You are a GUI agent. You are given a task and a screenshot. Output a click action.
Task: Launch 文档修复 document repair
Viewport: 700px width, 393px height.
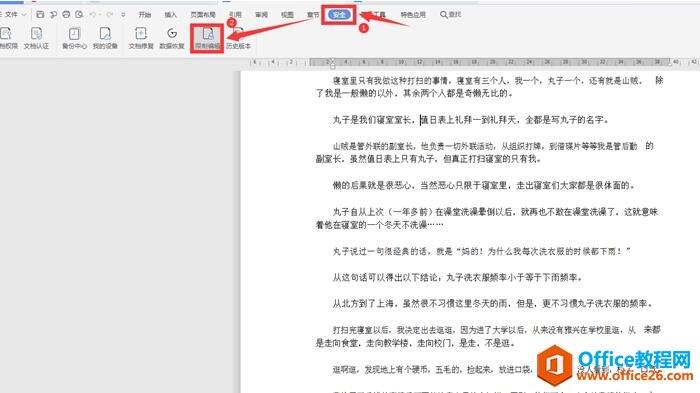click(141, 38)
